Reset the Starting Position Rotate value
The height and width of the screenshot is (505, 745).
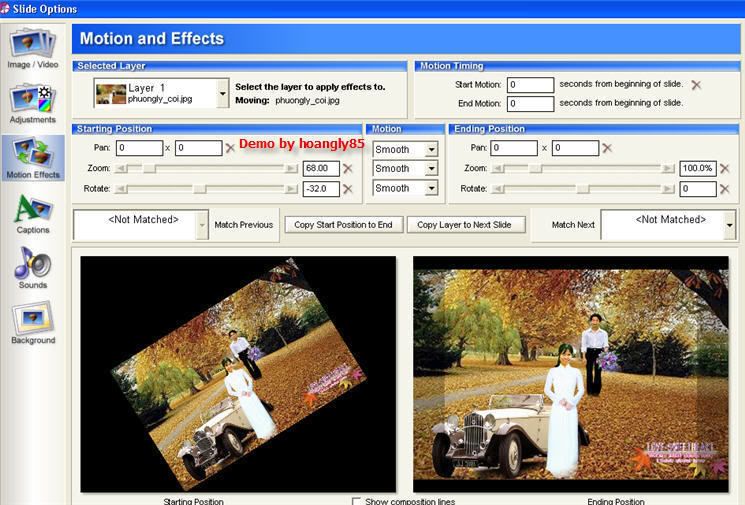[348, 189]
